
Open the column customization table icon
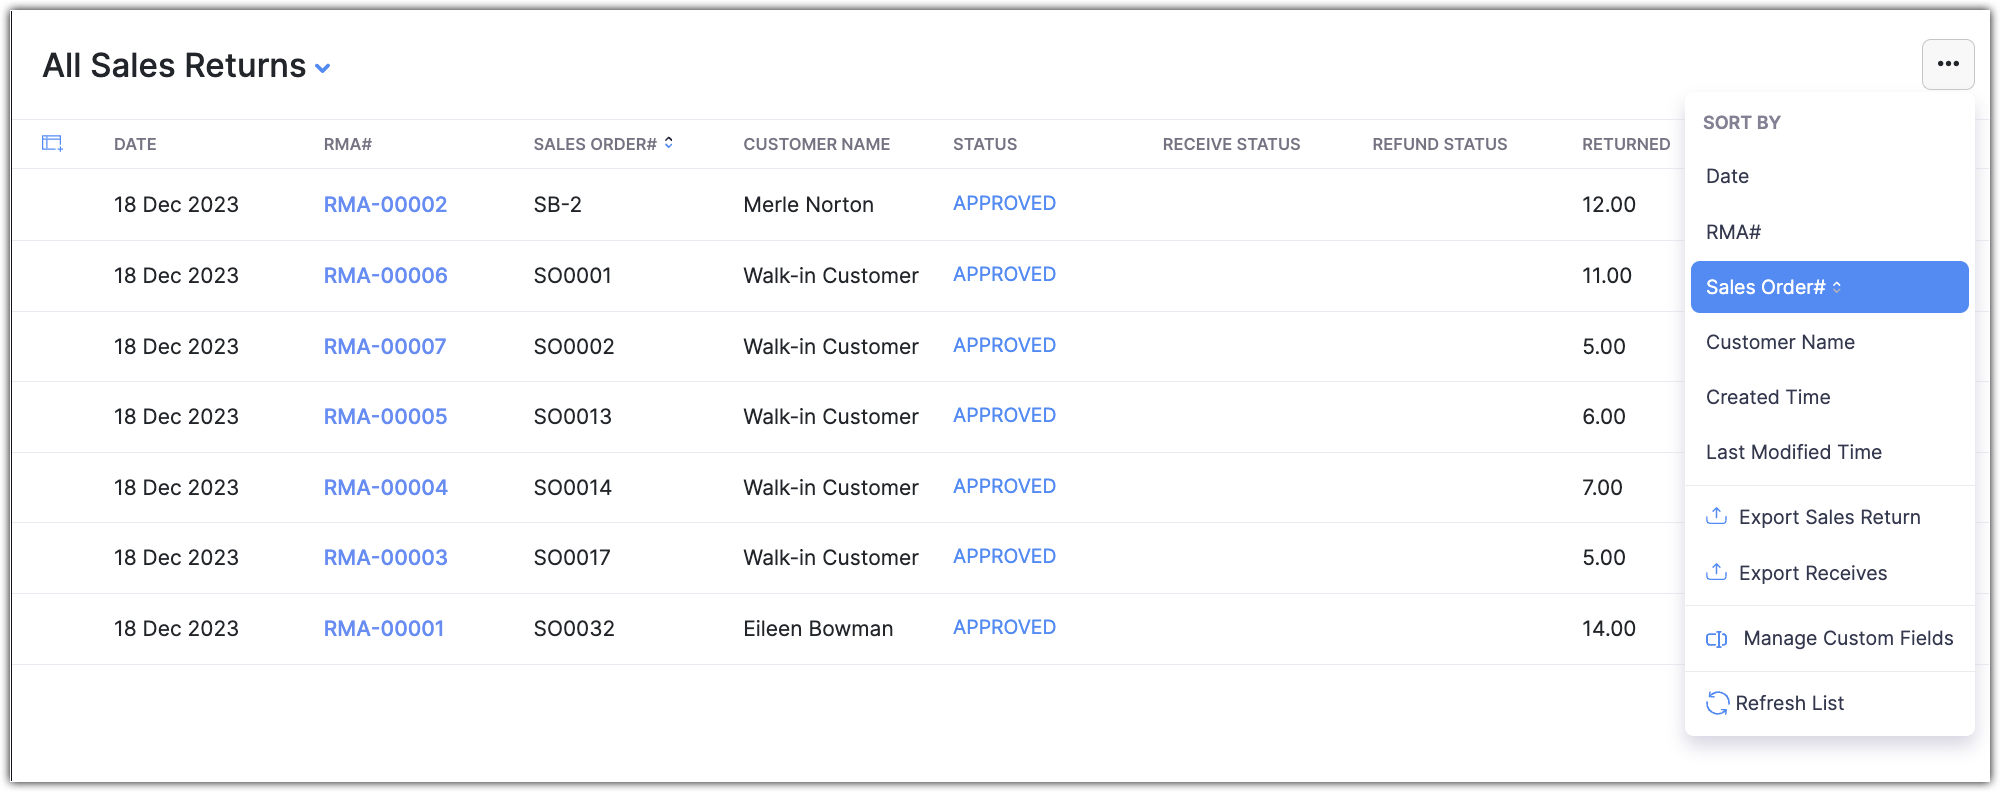[52, 143]
